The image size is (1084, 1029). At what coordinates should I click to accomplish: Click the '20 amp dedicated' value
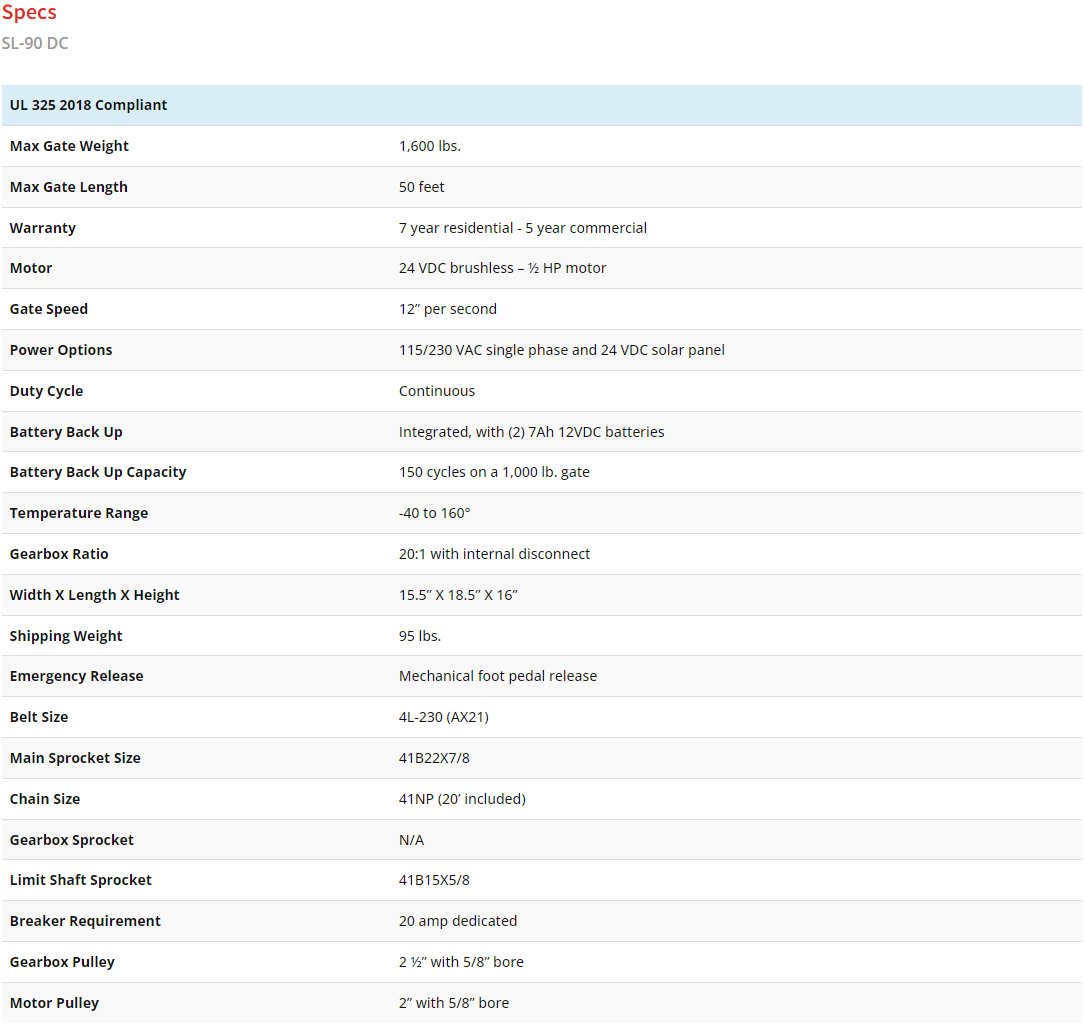point(458,921)
